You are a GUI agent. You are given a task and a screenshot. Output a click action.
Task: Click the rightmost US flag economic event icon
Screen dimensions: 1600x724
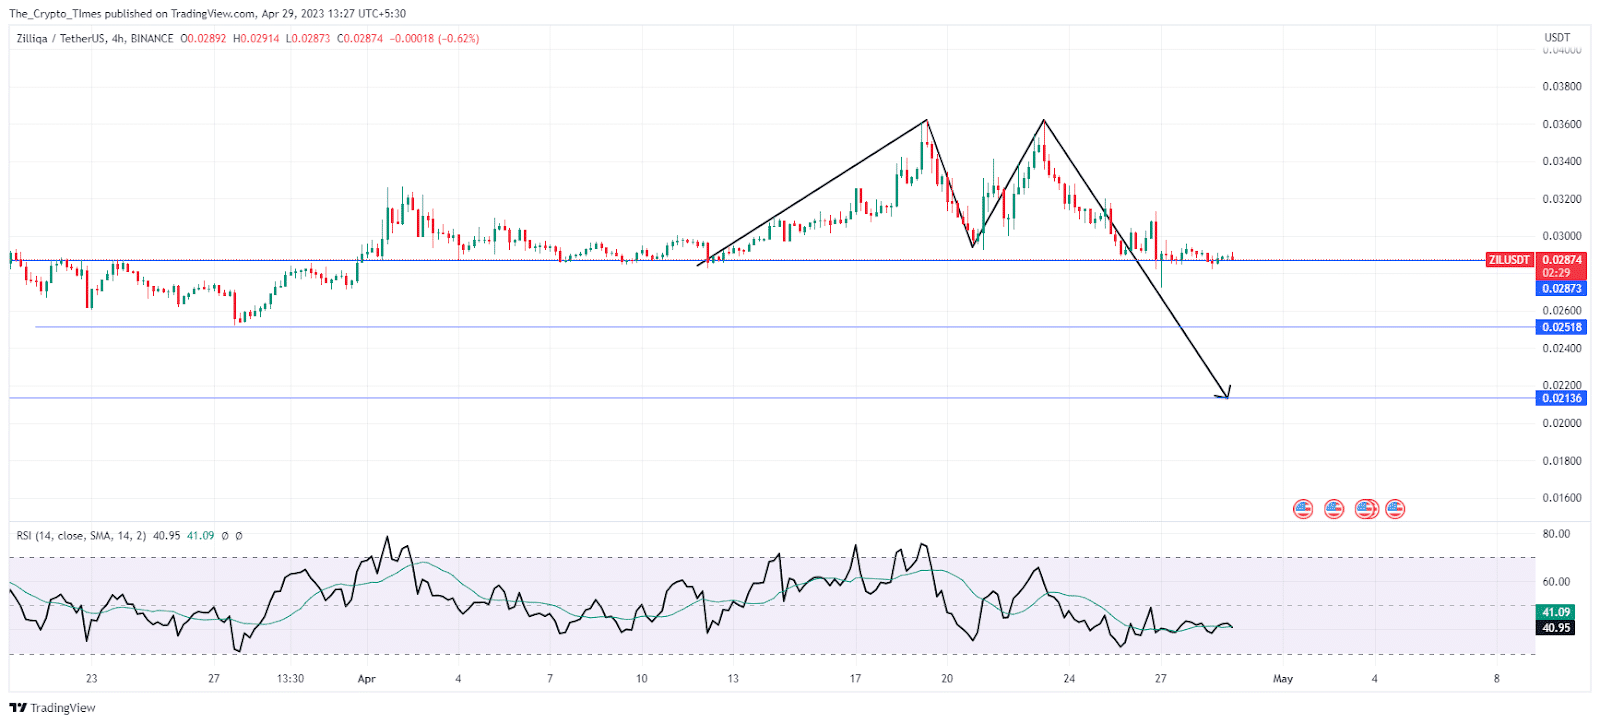click(1395, 509)
